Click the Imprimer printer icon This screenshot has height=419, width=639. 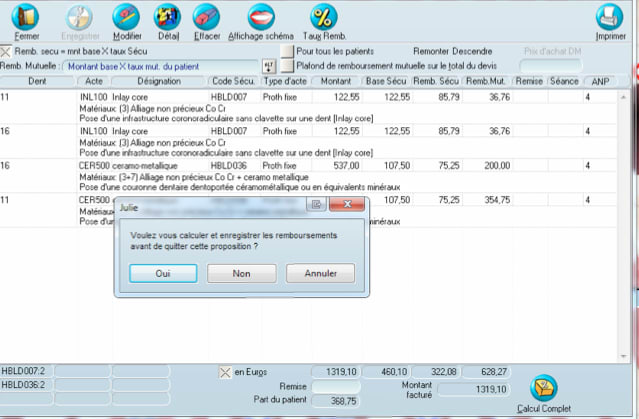[610, 17]
